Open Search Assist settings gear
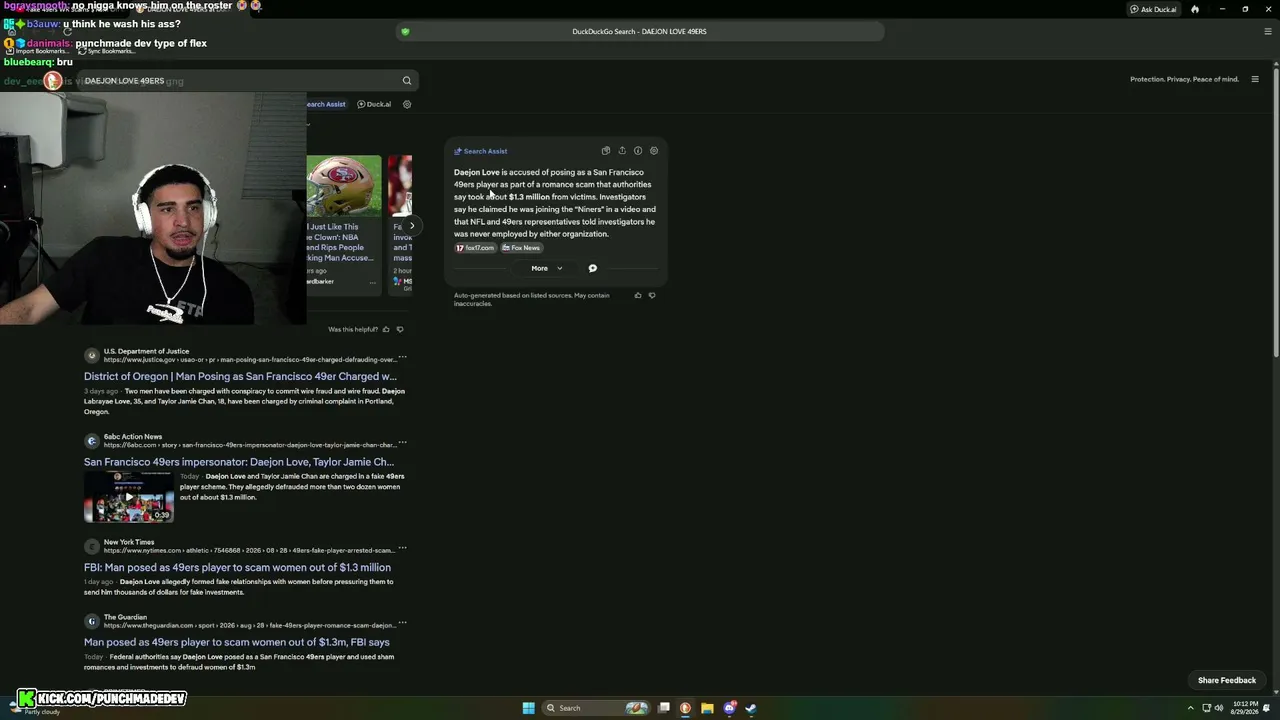Screen dimensions: 1280x720 point(654,151)
